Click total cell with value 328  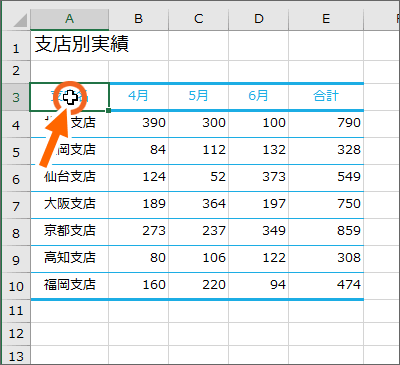[x=326, y=151]
